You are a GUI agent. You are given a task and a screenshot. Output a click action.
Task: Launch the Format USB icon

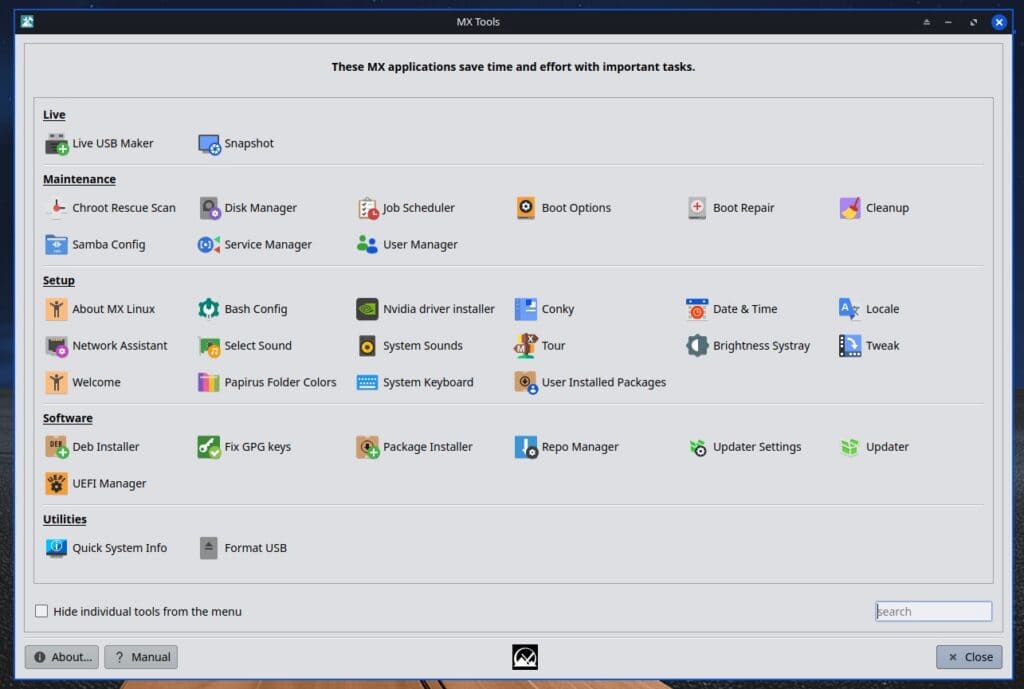click(x=209, y=548)
